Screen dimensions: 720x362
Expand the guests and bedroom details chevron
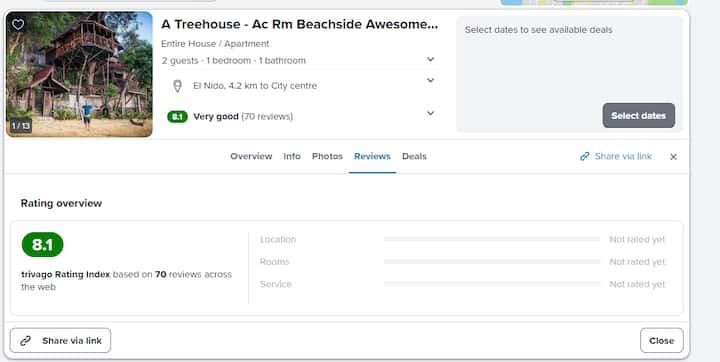click(x=430, y=59)
